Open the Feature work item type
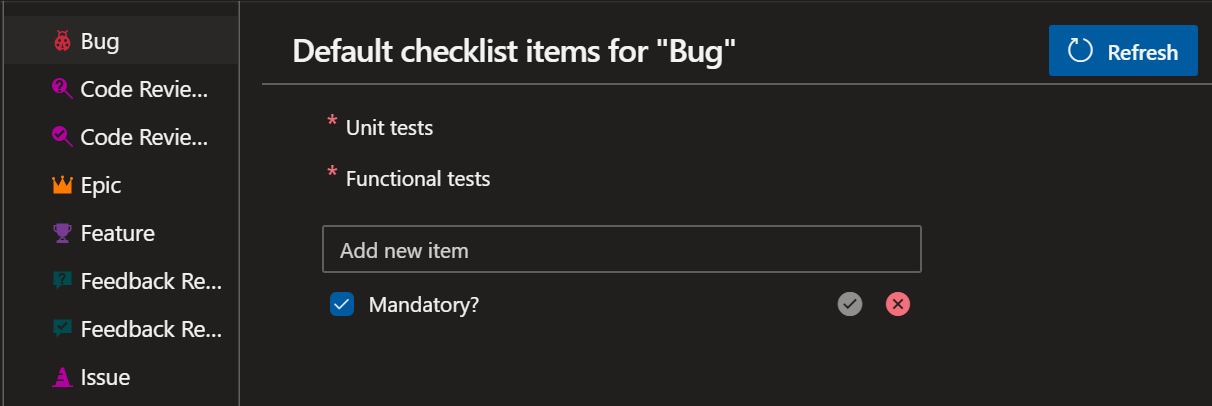The width and height of the screenshot is (1212, 406). point(117,233)
